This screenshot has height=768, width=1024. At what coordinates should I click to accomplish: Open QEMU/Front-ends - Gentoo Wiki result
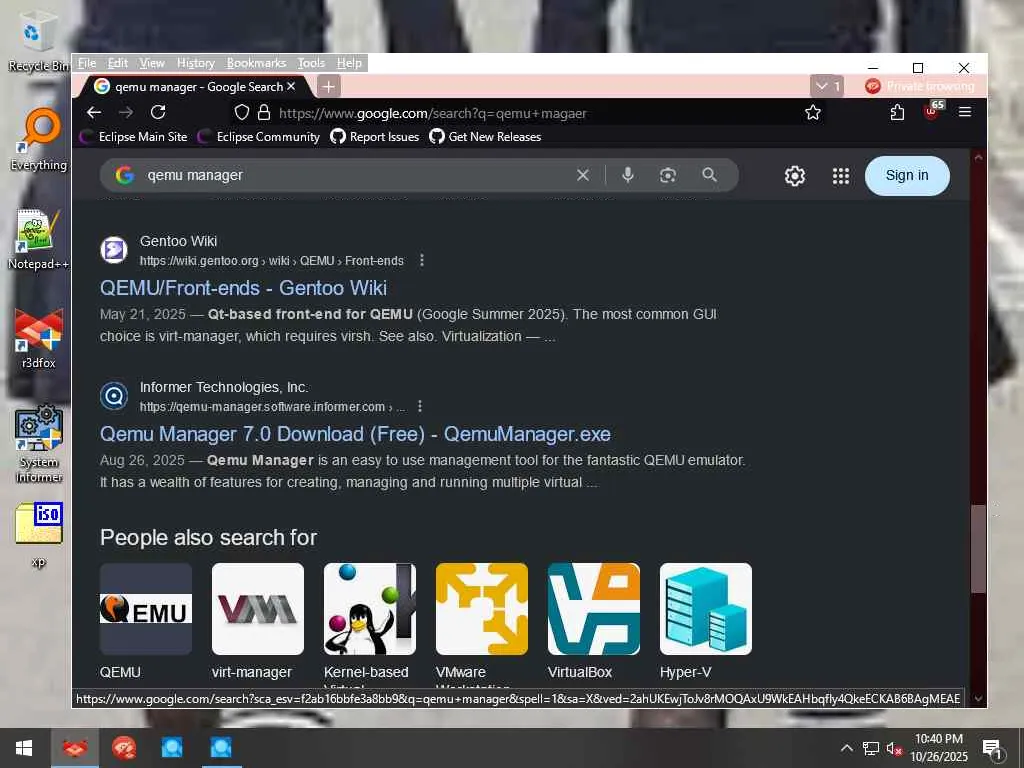[x=243, y=288]
